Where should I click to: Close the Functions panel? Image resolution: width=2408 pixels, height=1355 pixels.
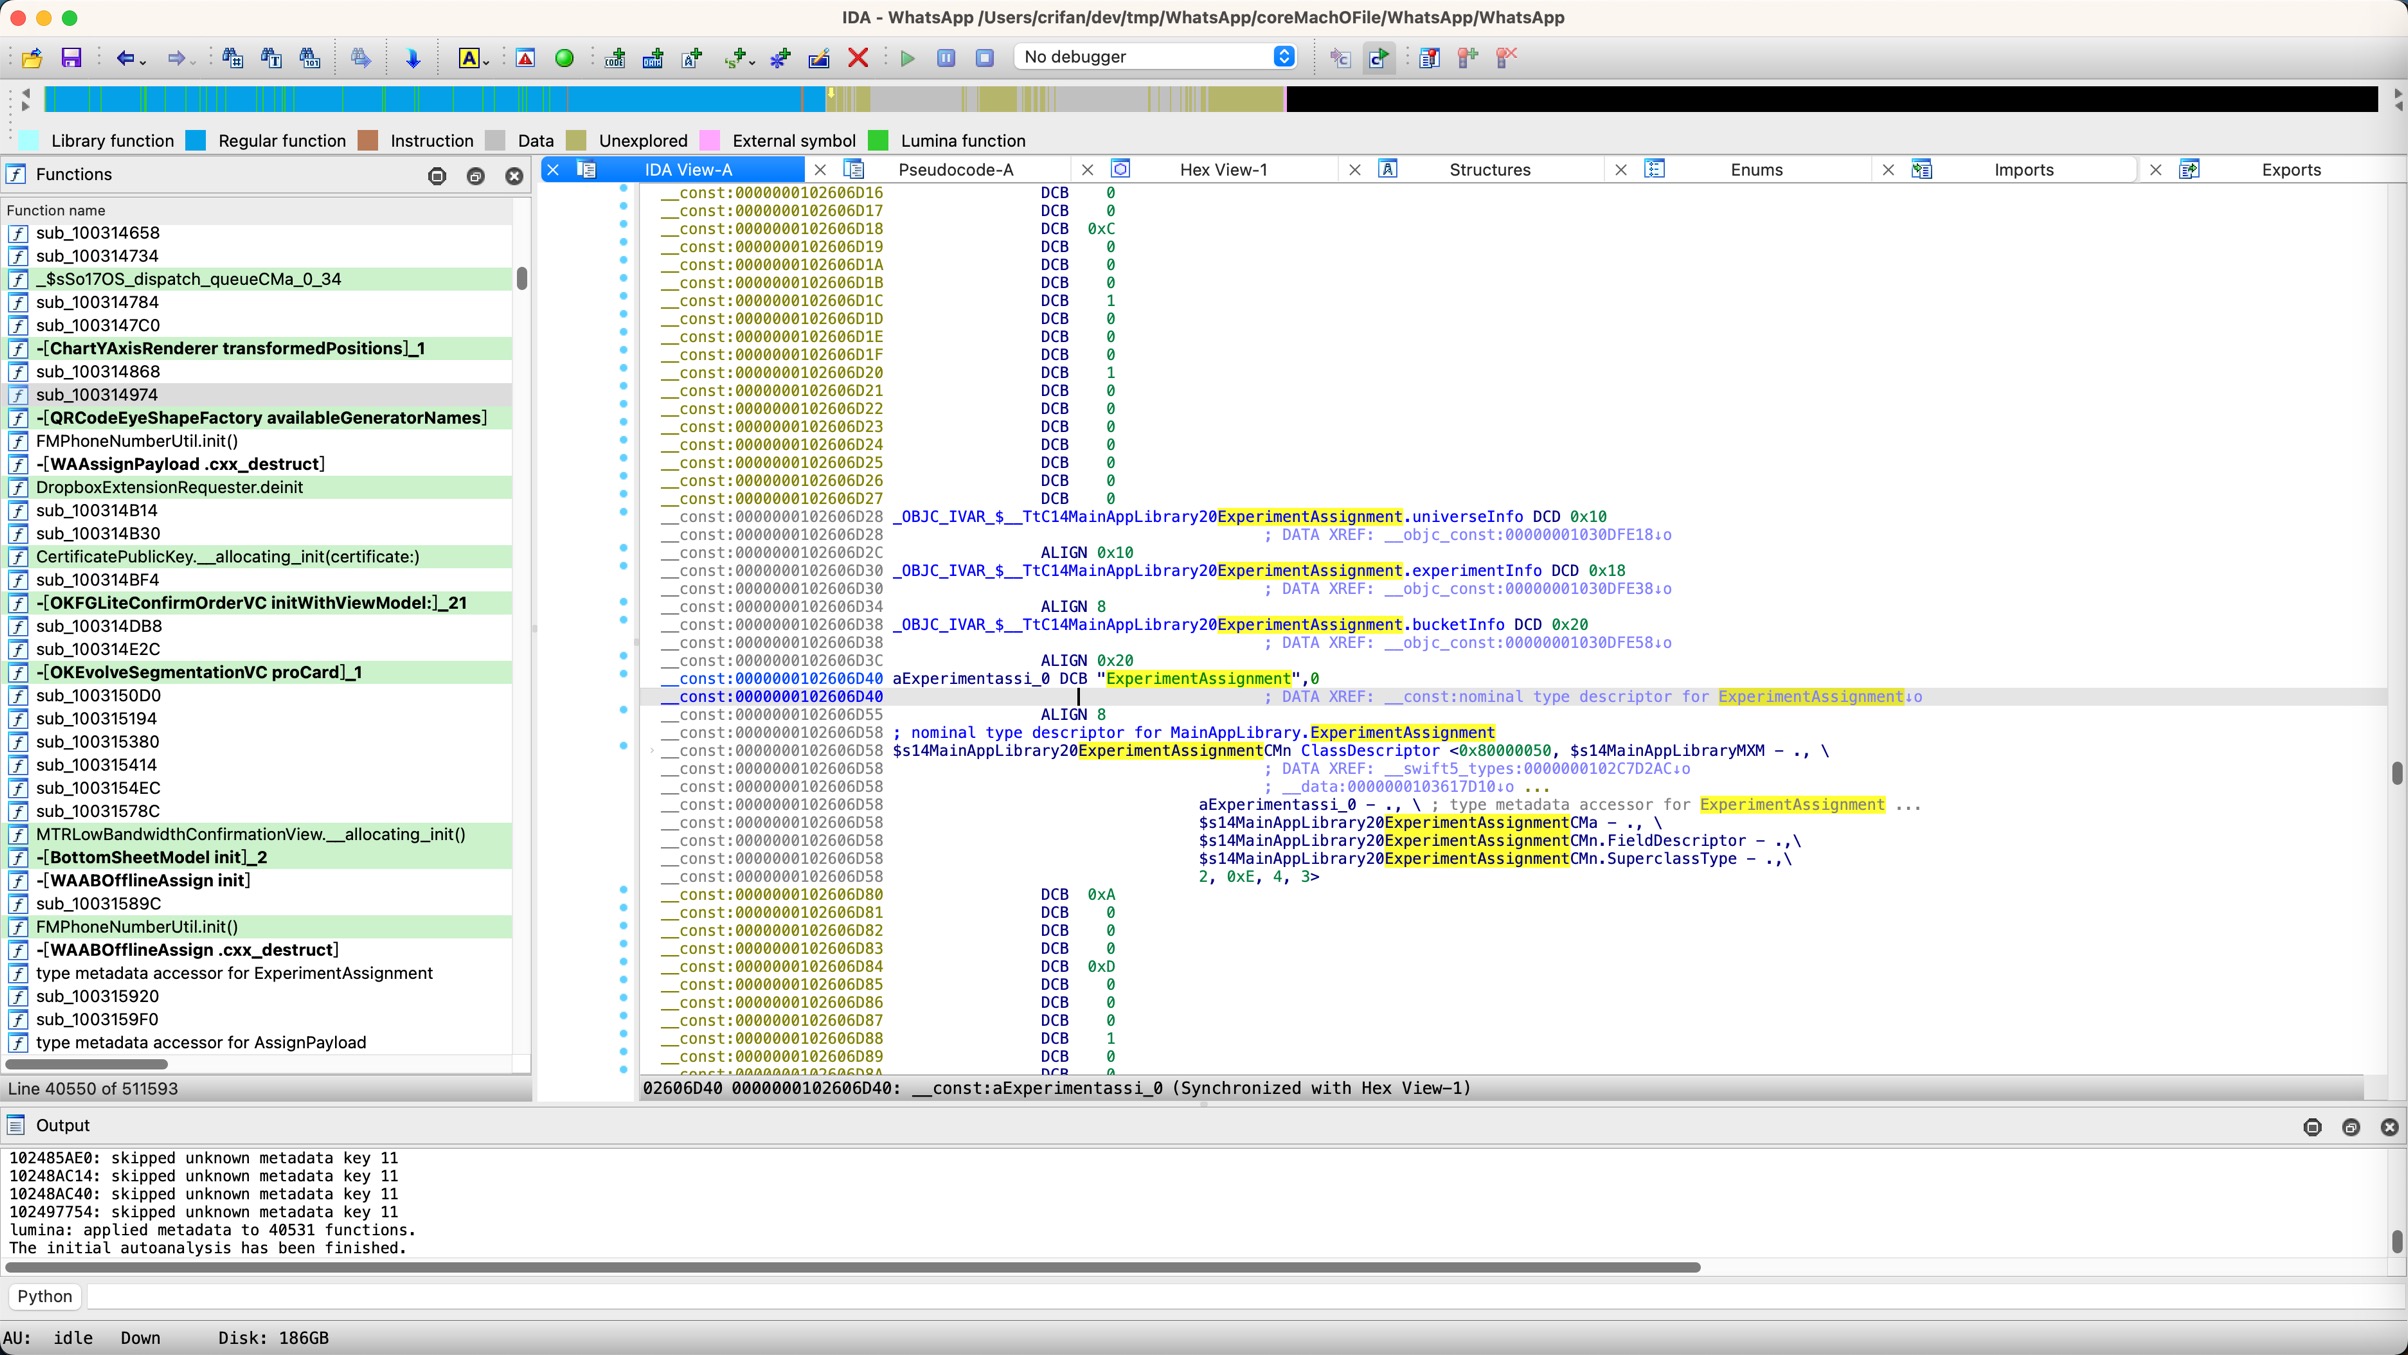(514, 176)
